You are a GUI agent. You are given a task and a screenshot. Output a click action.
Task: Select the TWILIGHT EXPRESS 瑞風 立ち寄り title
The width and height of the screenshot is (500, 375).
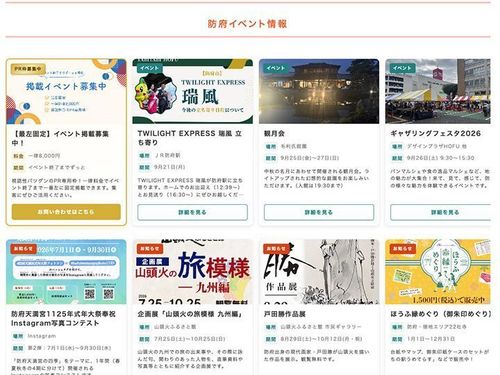click(x=190, y=138)
